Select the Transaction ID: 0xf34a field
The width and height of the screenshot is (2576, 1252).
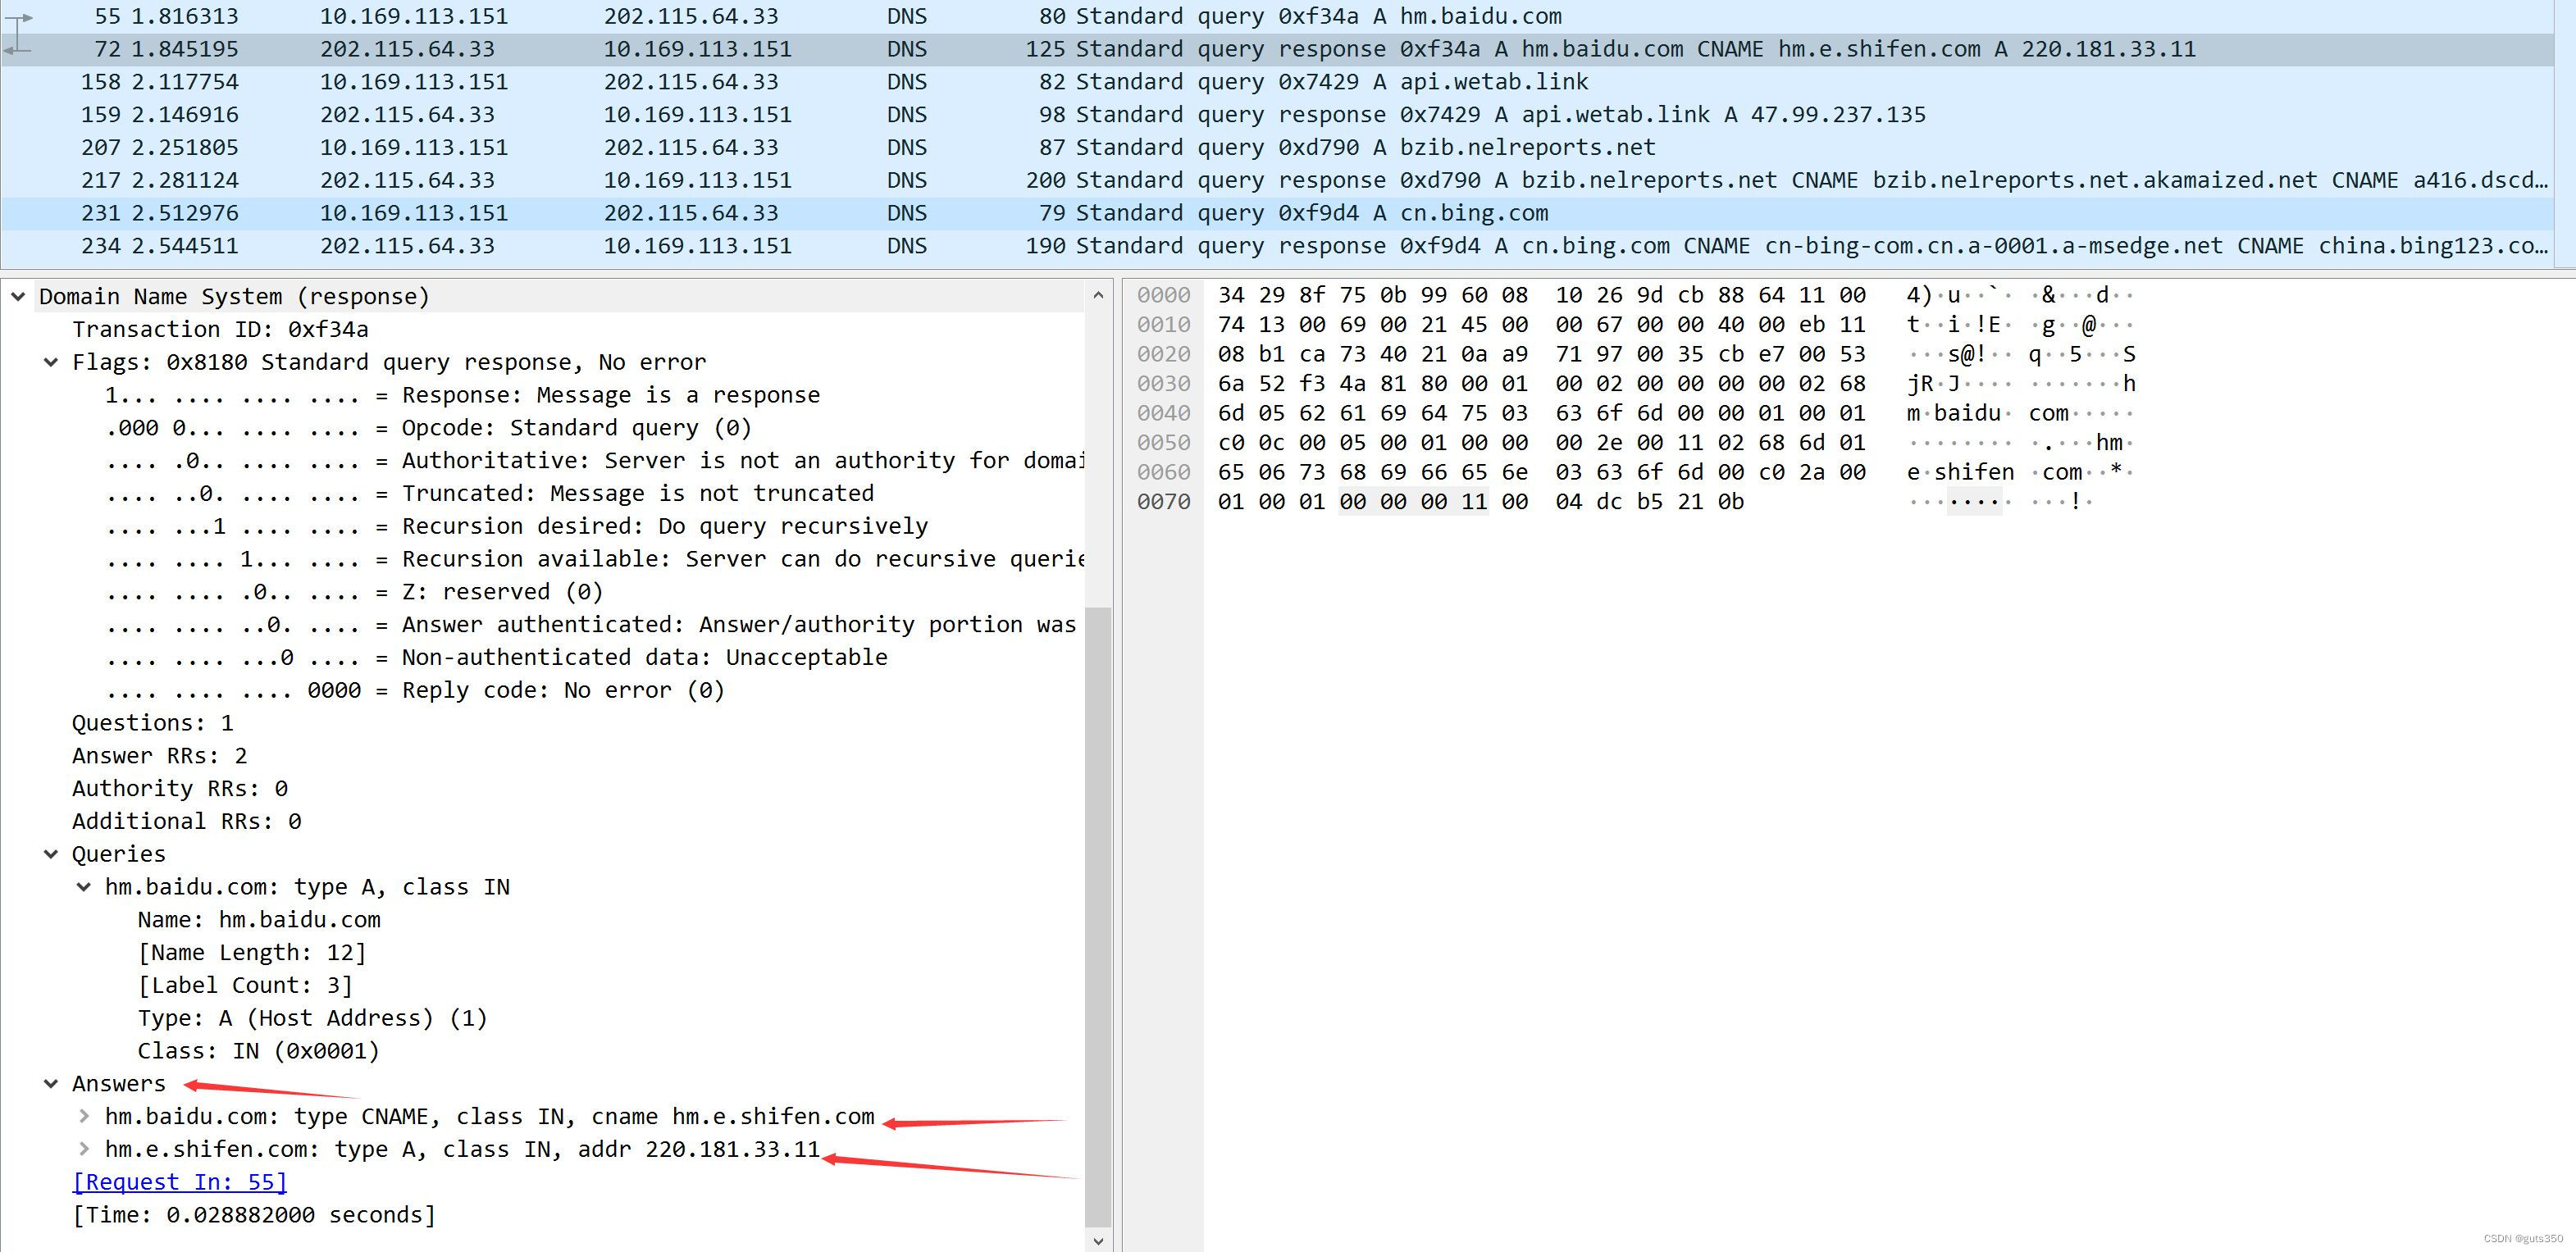[x=220, y=329]
